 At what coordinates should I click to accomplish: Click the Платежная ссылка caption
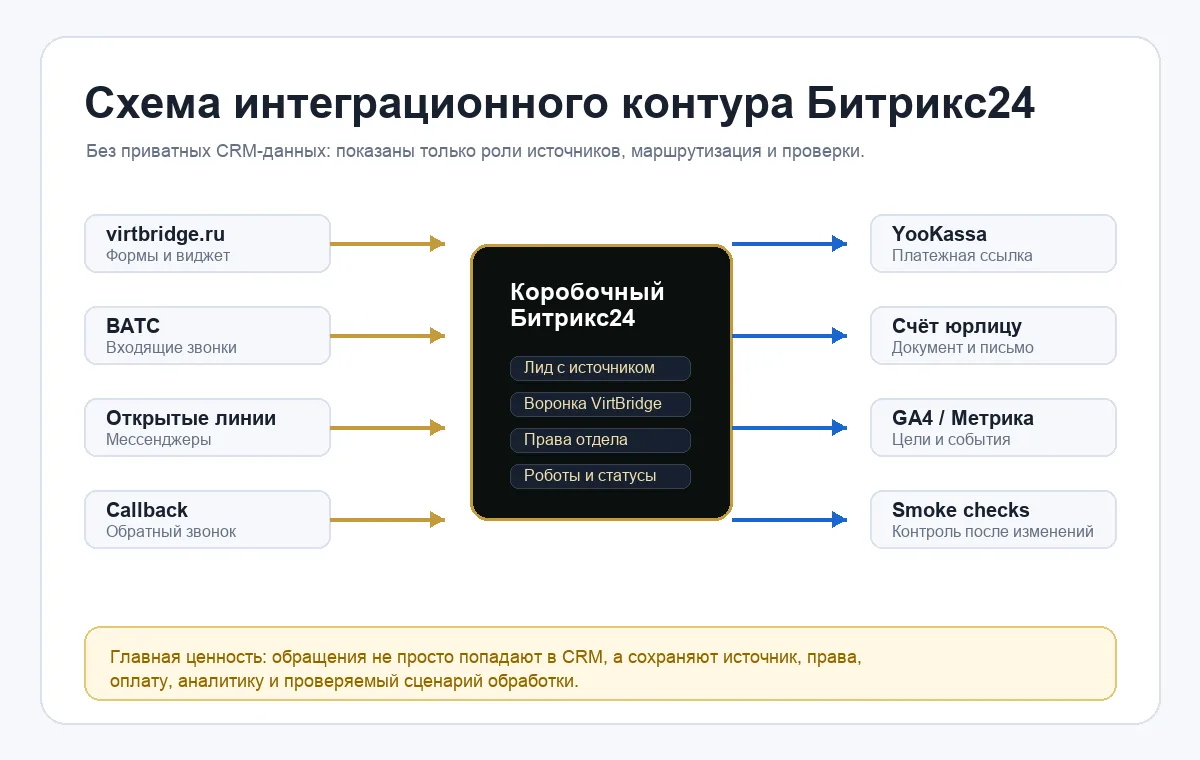tap(962, 256)
